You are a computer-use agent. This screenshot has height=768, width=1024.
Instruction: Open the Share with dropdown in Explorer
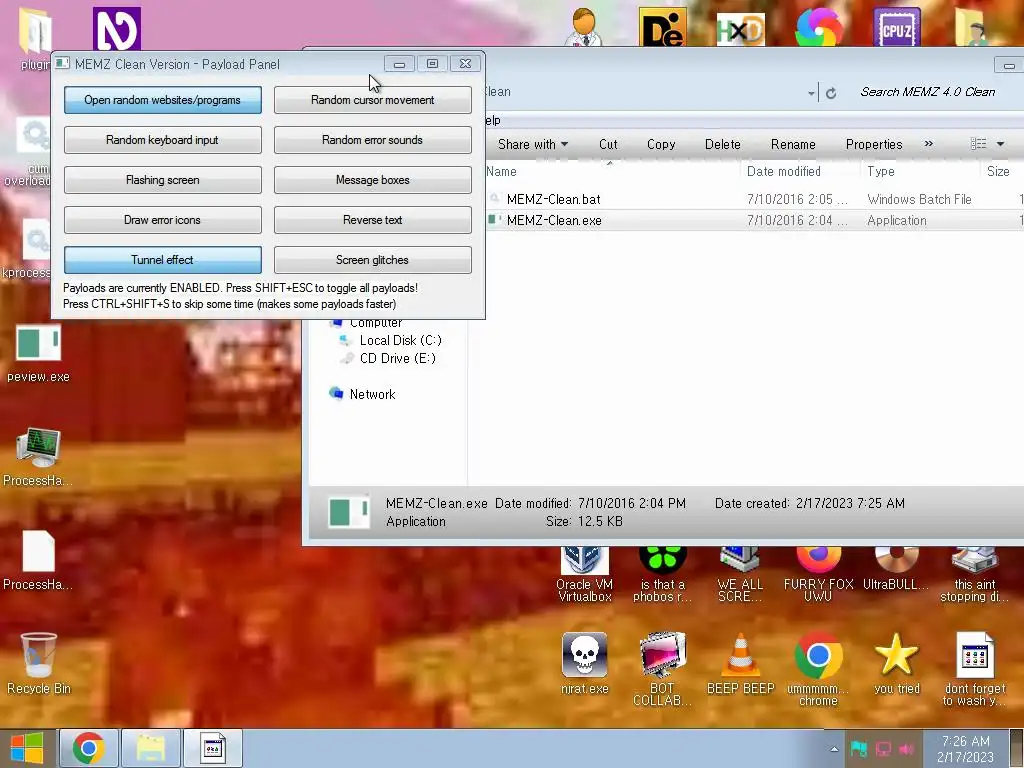pos(533,144)
